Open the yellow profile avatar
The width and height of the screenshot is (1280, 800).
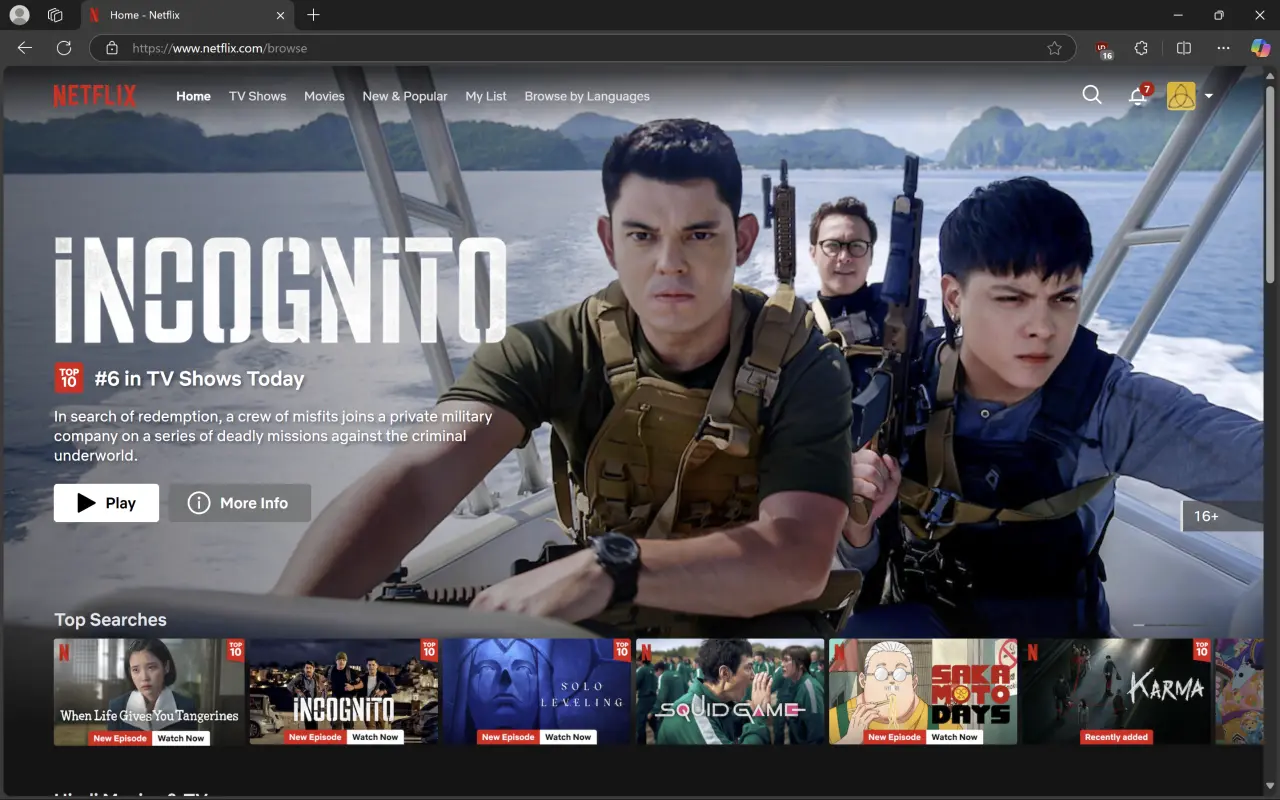pos(1181,95)
